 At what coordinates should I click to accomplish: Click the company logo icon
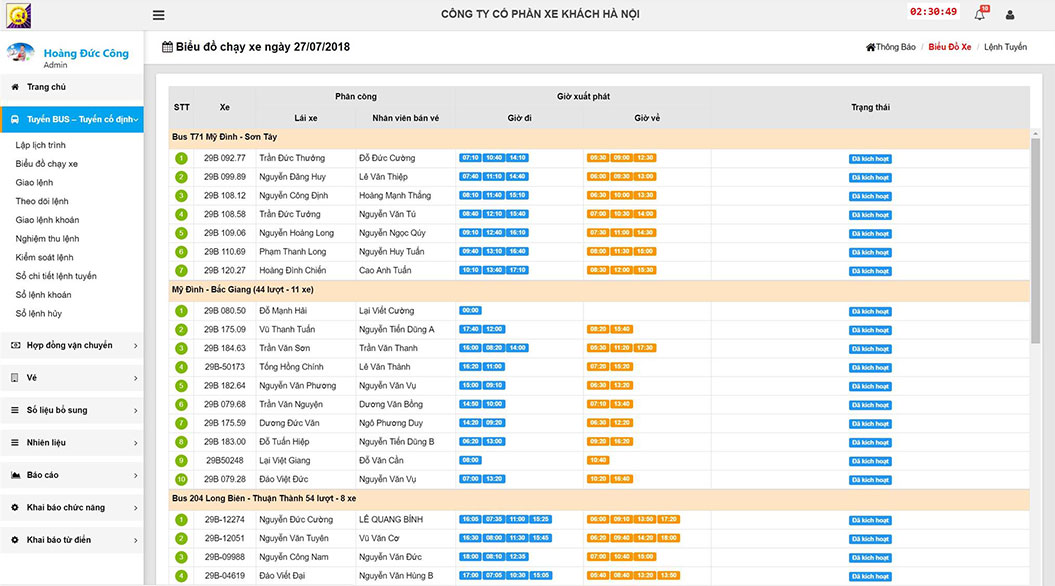(18, 15)
